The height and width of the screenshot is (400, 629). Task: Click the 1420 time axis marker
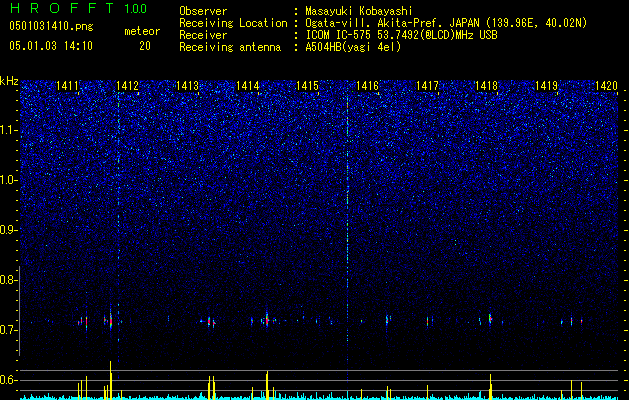607,85
